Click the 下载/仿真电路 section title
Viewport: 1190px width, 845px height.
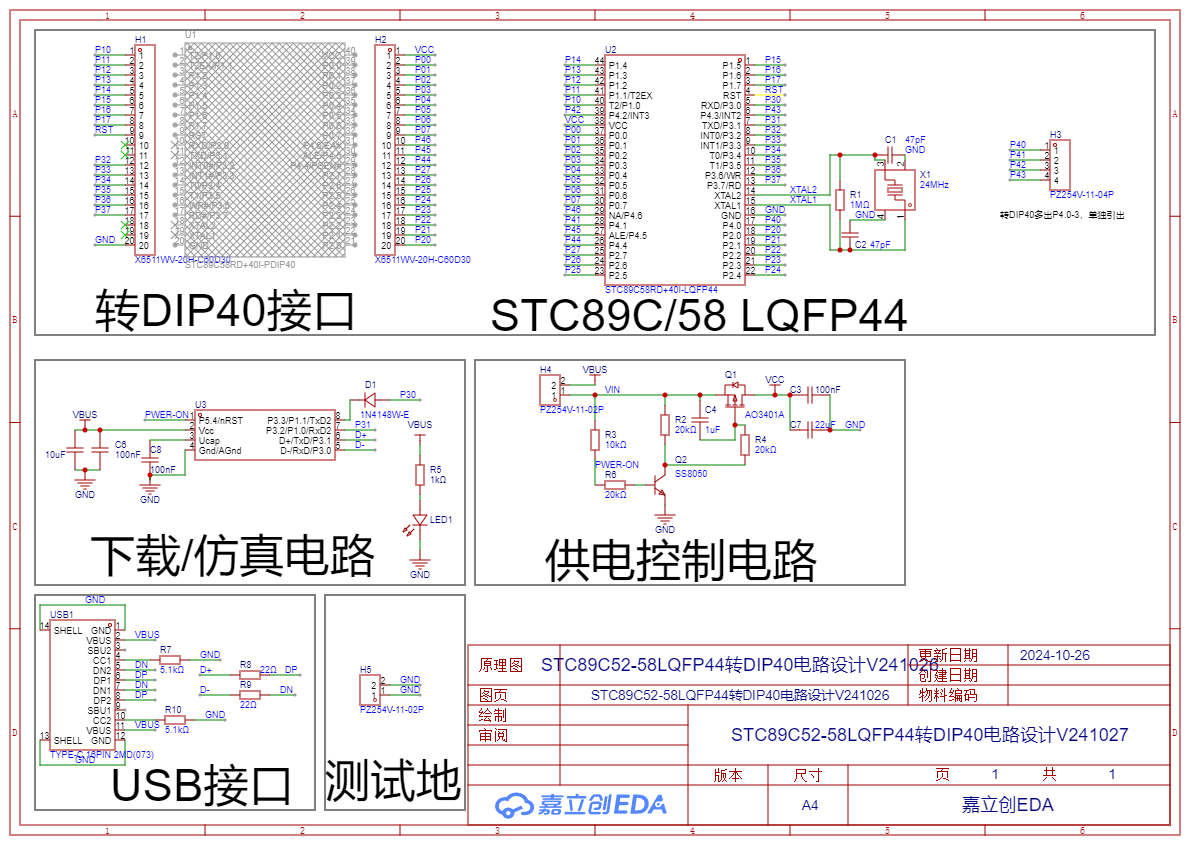[232, 556]
